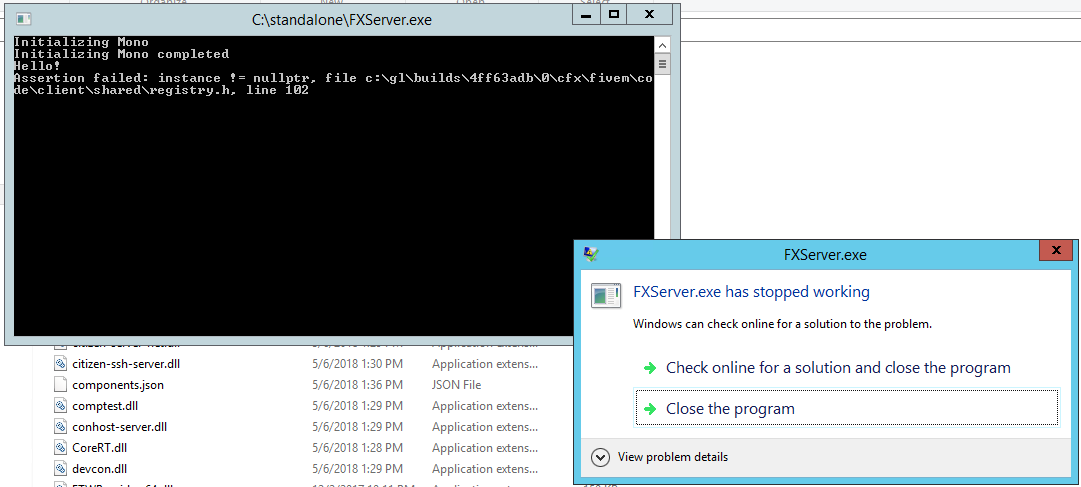Expand View problem details chevron
Image resolution: width=1081 pixels, height=487 pixels.
pos(600,457)
